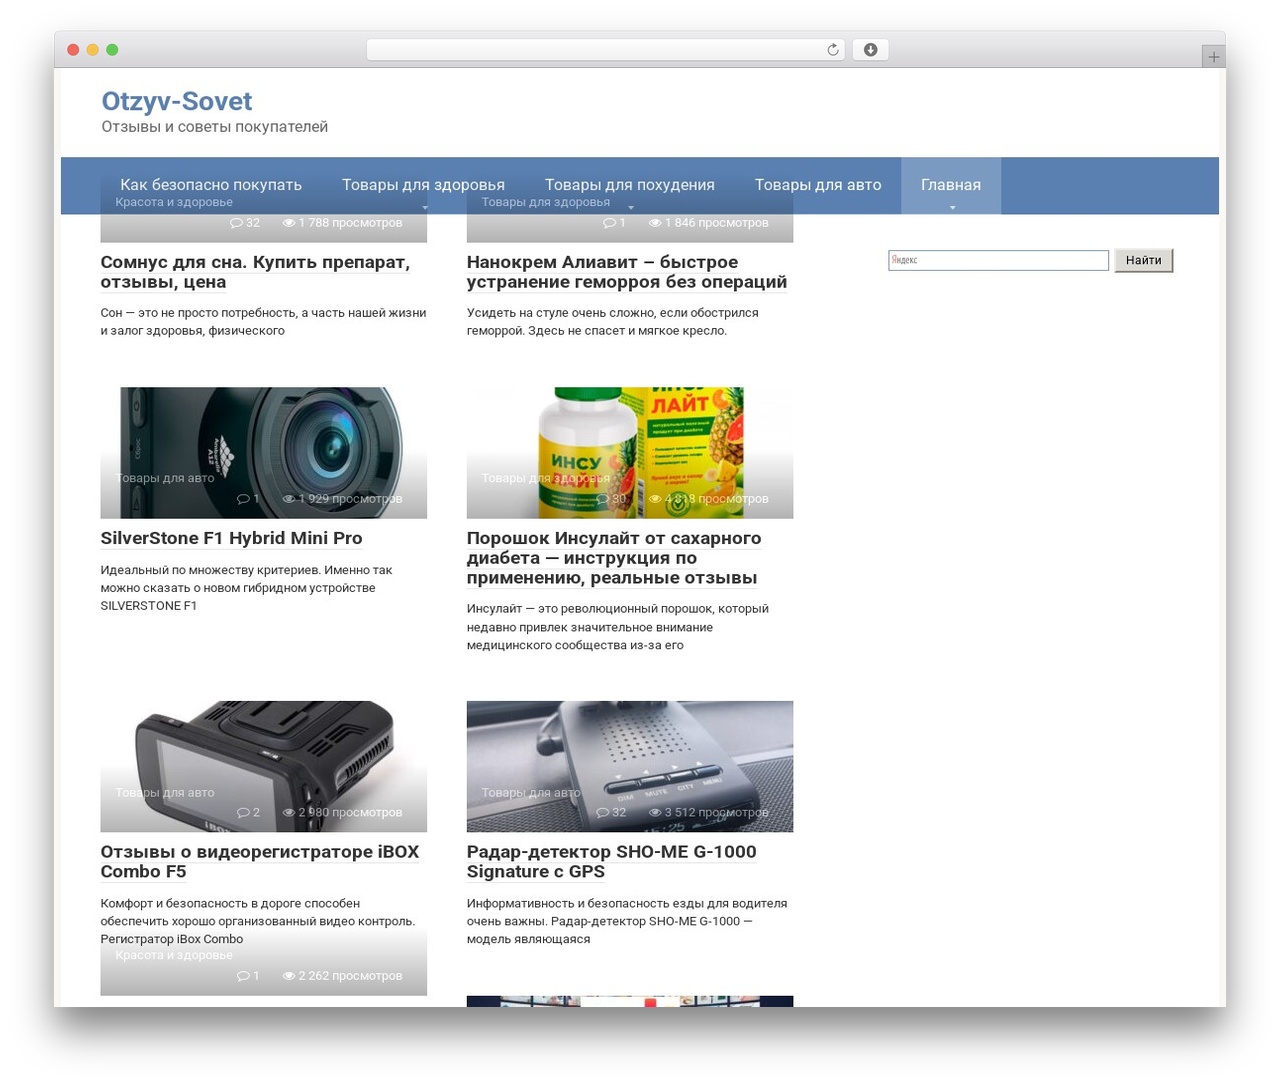1280x1084 pixels.
Task: Open the Товары для похудения menu item
Action: point(630,185)
